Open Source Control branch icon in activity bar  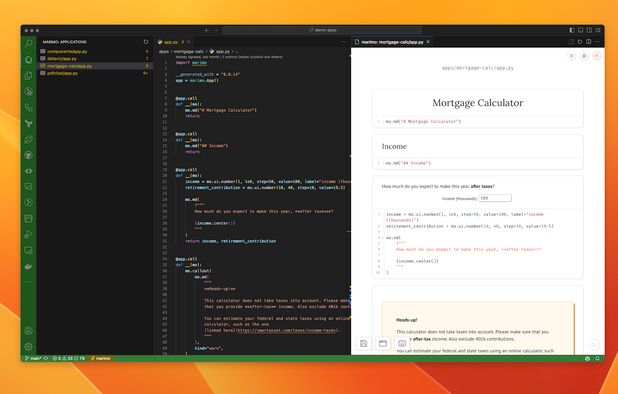(x=28, y=107)
